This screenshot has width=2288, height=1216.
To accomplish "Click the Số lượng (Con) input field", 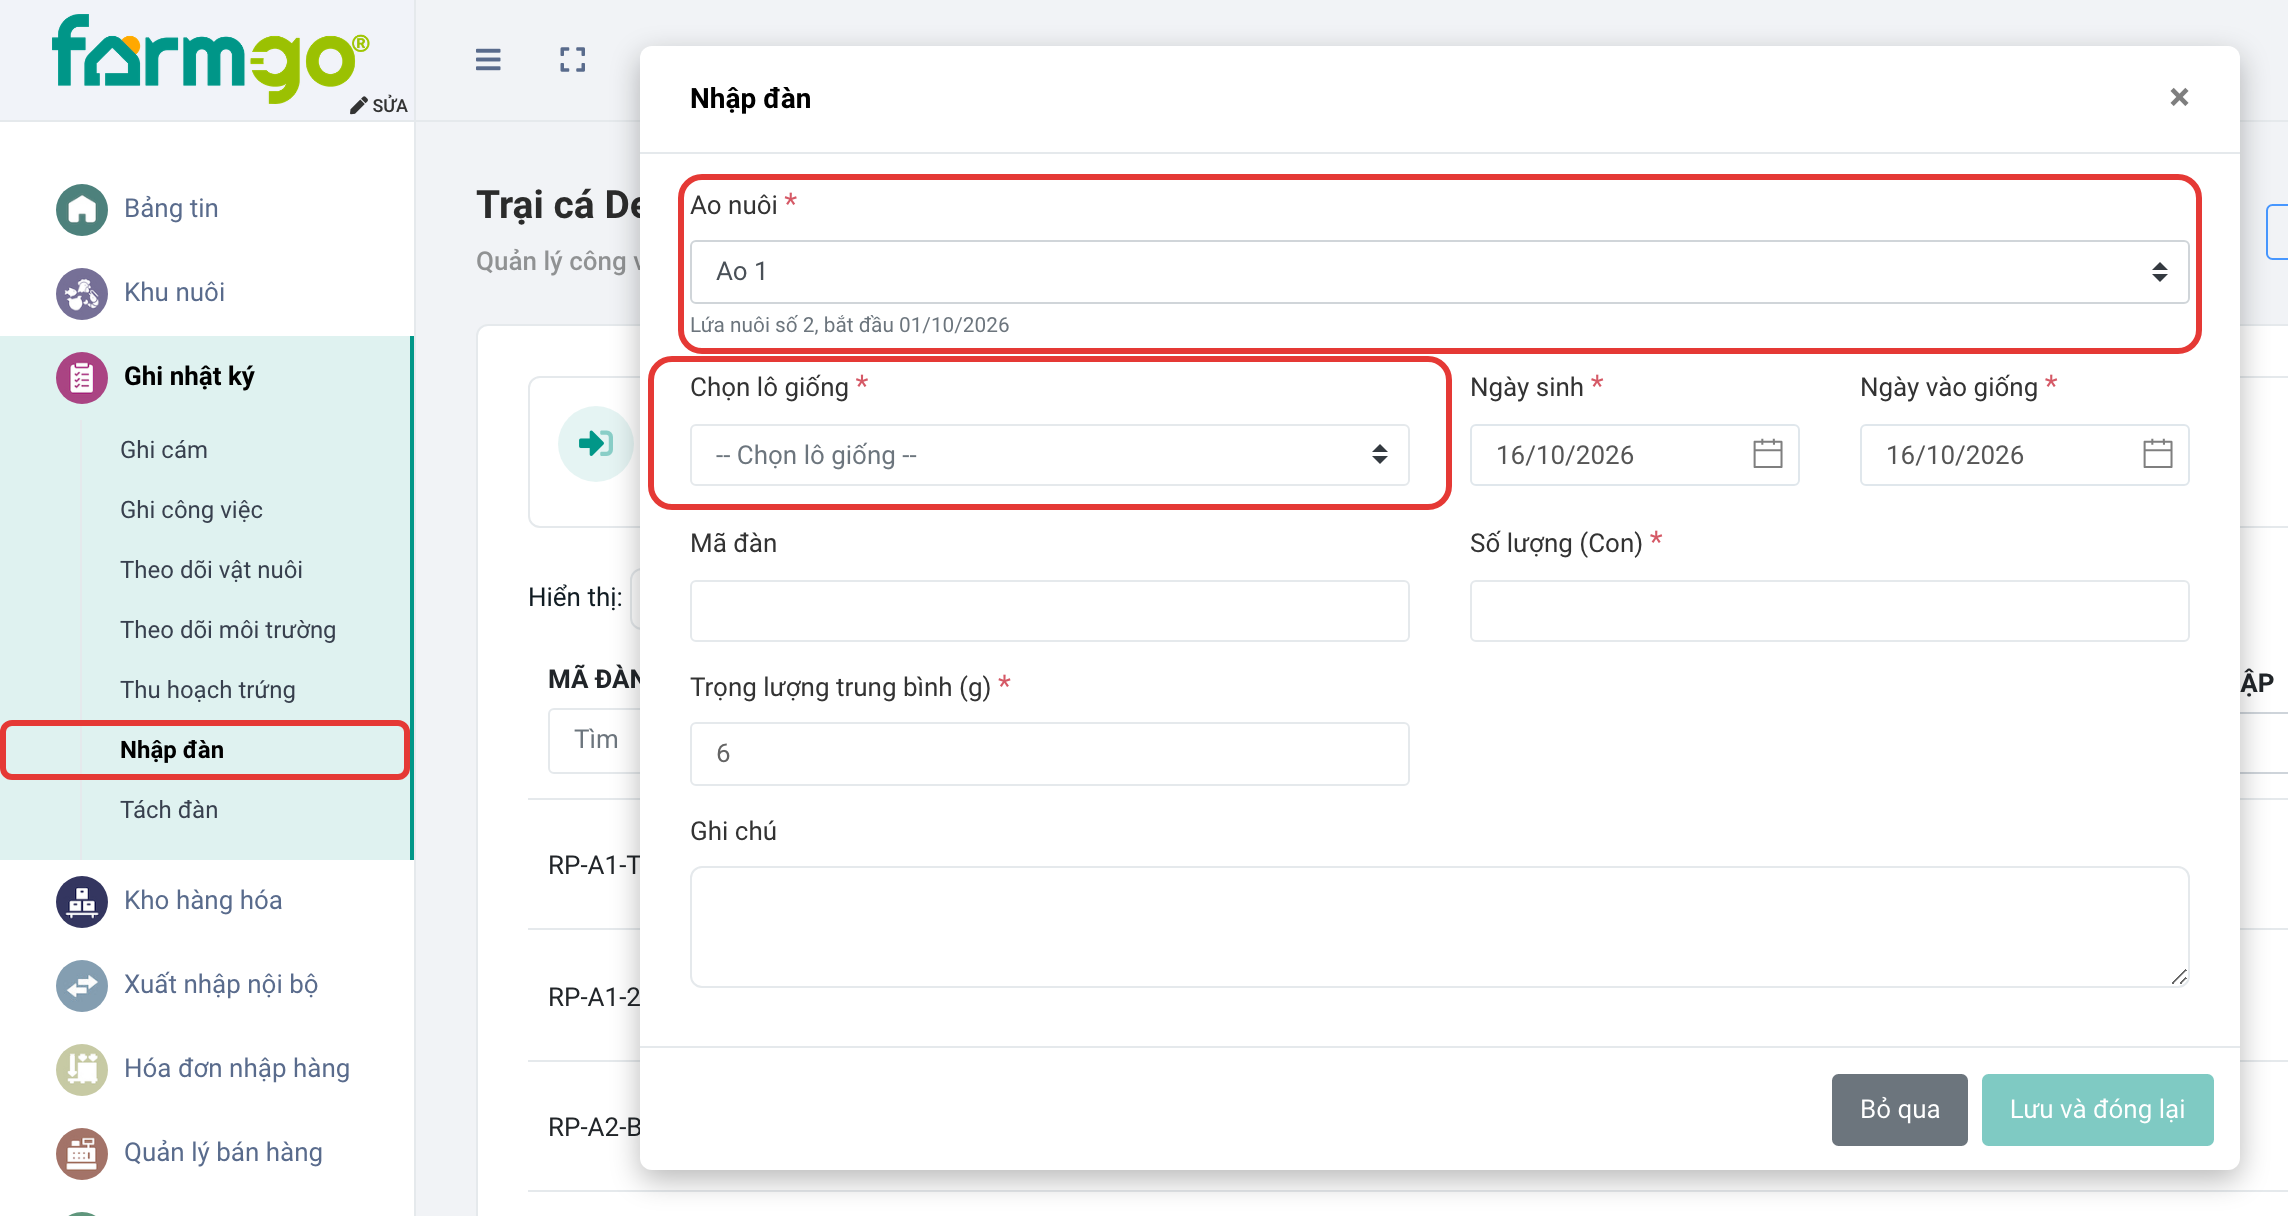I will click(x=1829, y=611).
